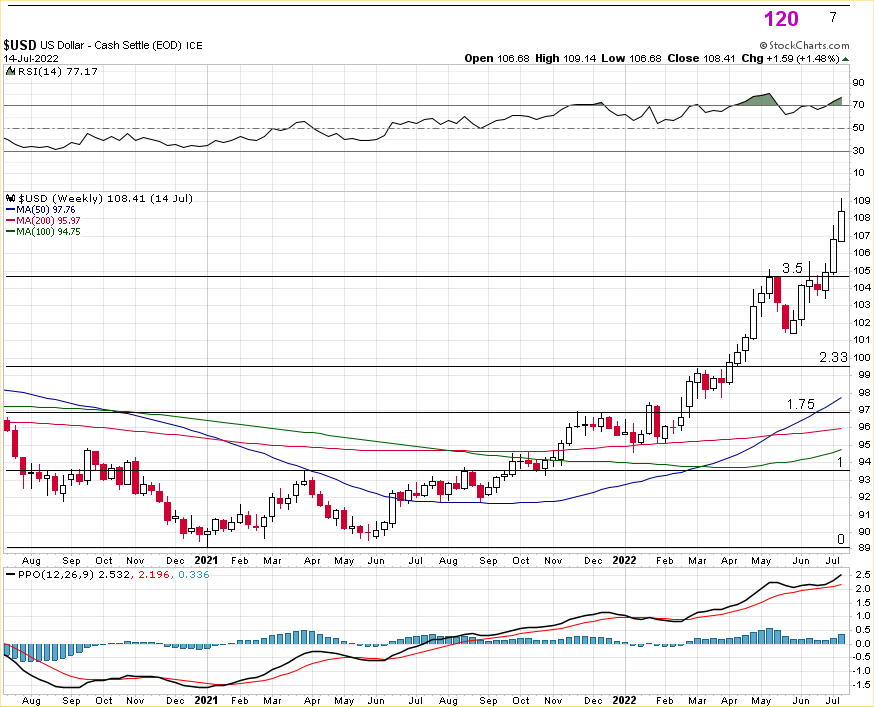Image resolution: width=874 pixels, height=707 pixels.
Task: Click the RSI axis 10 label
Action: click(x=858, y=173)
